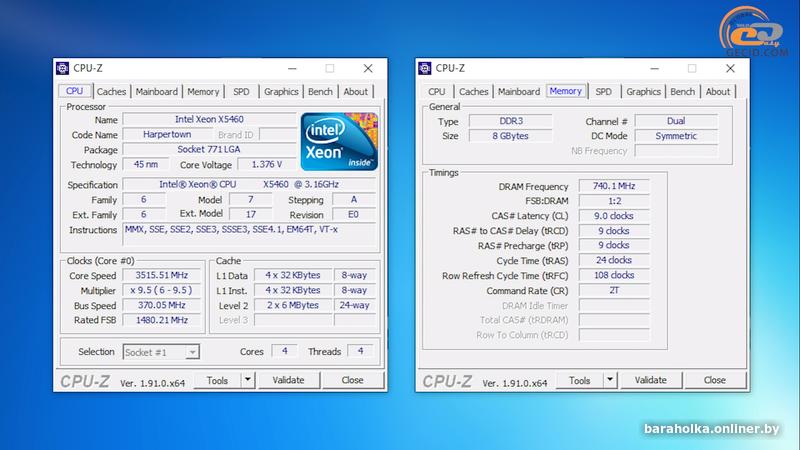The image size is (800, 450).
Task: Switch to CPU tab in right CPU-Z window
Action: [x=437, y=91]
